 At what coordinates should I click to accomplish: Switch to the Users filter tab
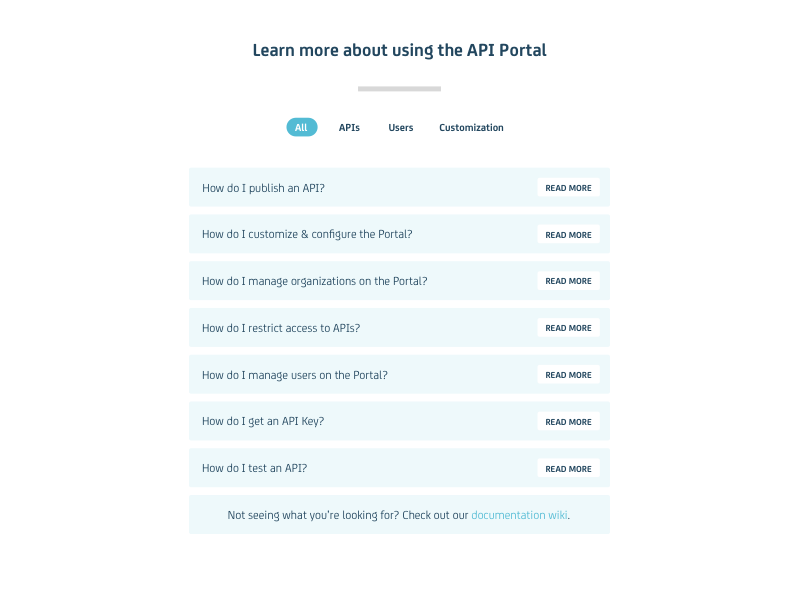coord(401,127)
